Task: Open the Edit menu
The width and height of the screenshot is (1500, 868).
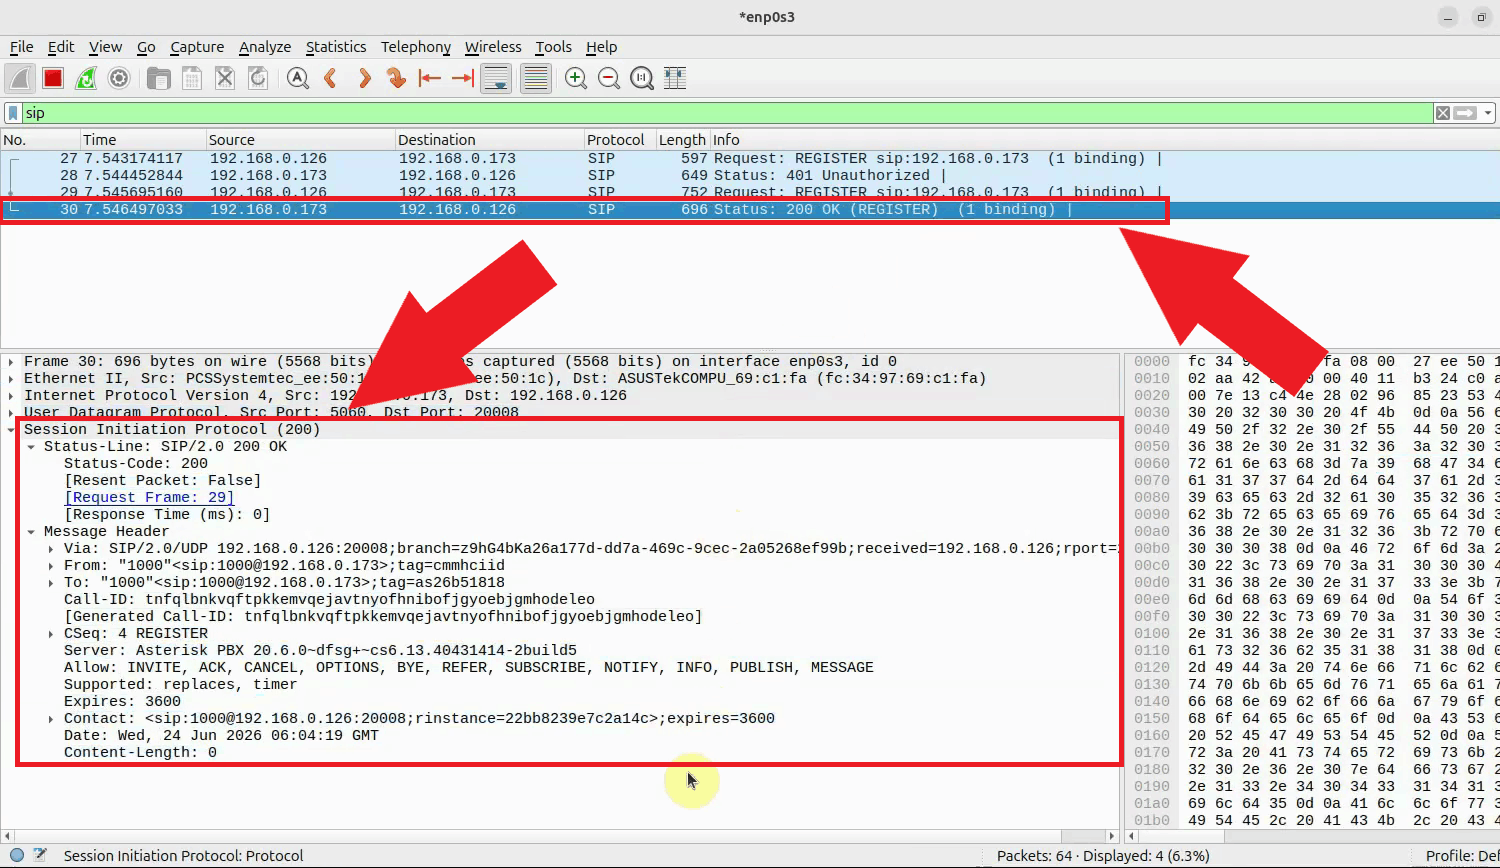Action: pyautogui.click(x=61, y=47)
